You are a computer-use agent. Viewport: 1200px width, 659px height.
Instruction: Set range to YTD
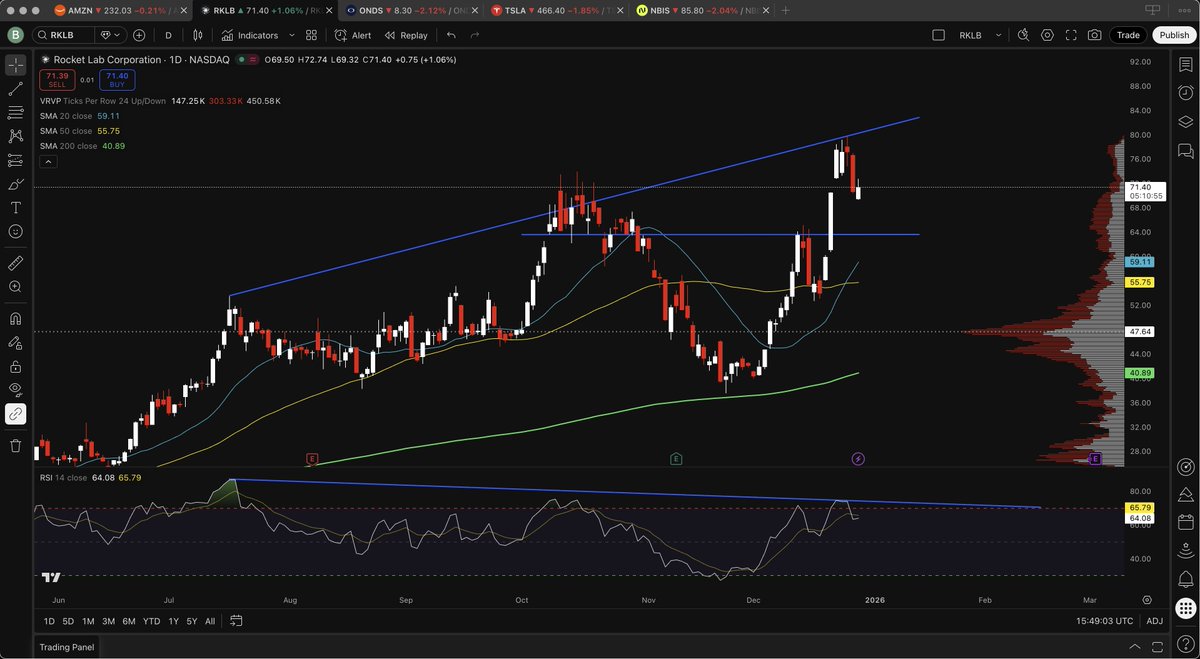pyautogui.click(x=152, y=621)
